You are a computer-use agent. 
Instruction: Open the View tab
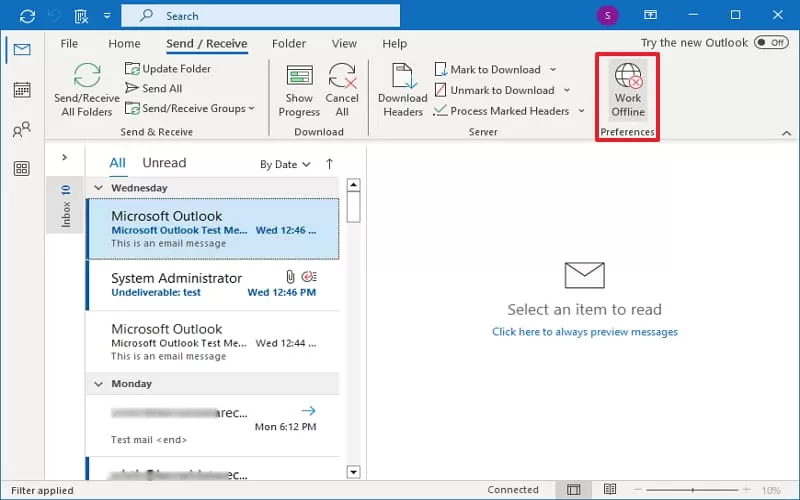344,43
